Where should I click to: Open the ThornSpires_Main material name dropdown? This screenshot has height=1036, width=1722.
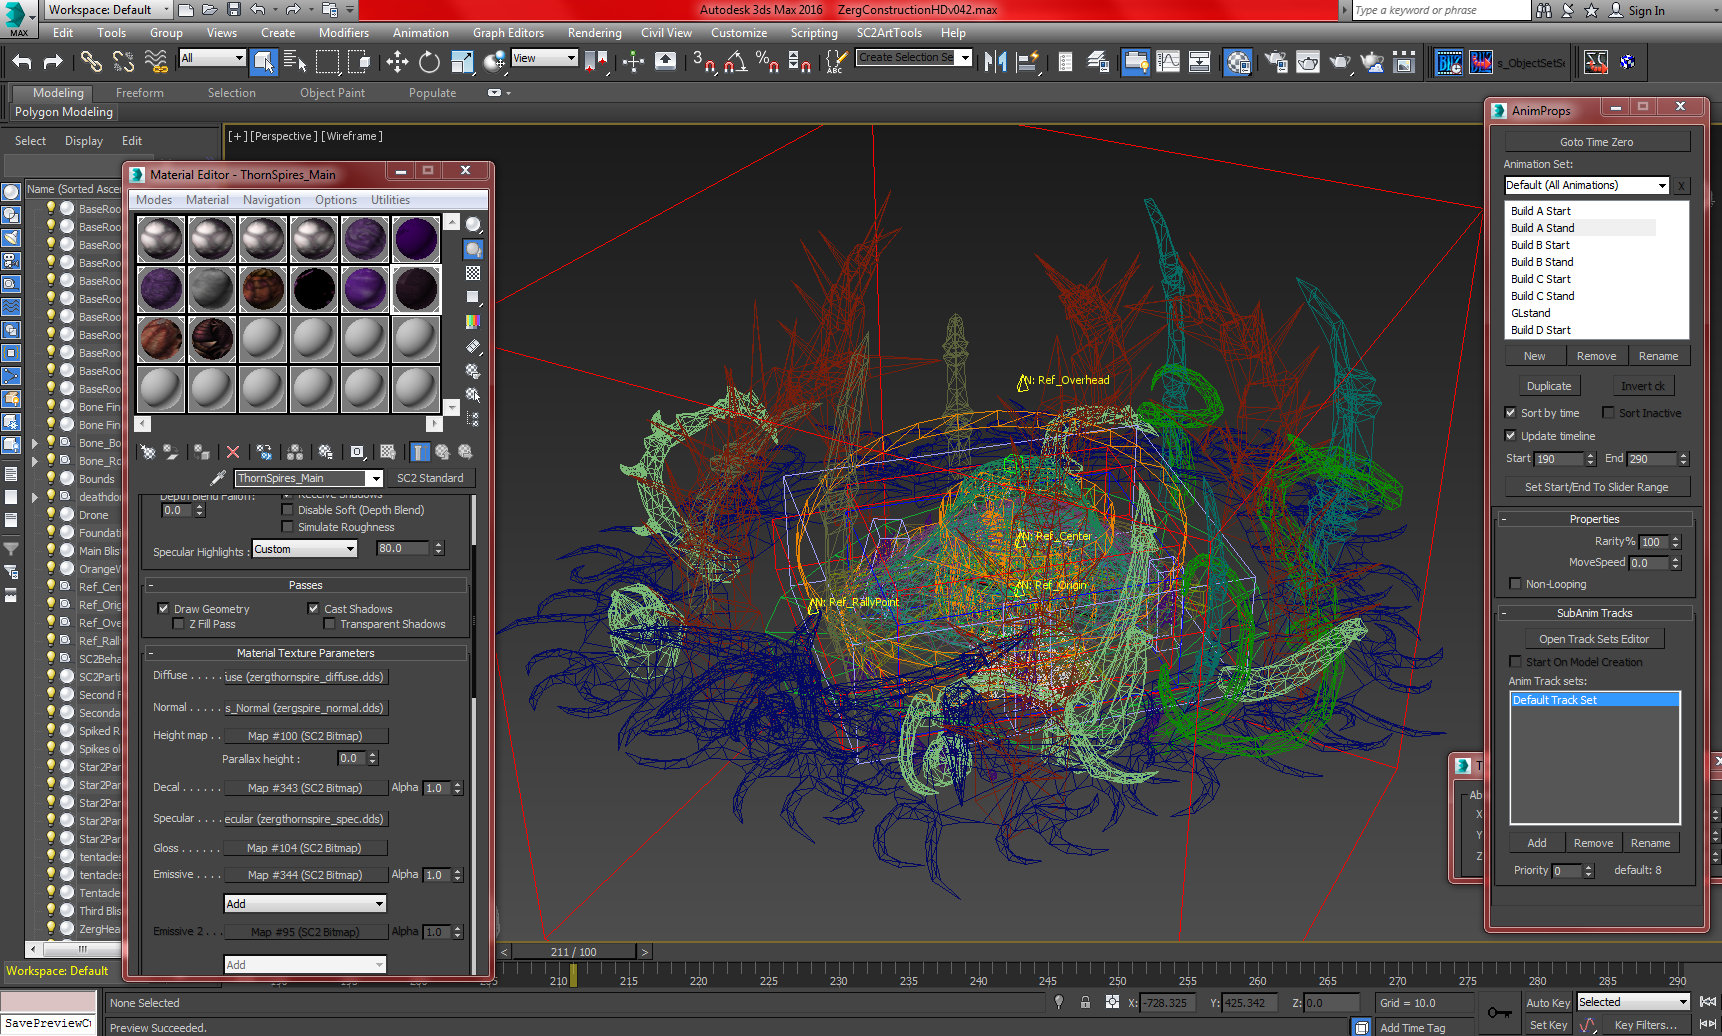[309, 478]
